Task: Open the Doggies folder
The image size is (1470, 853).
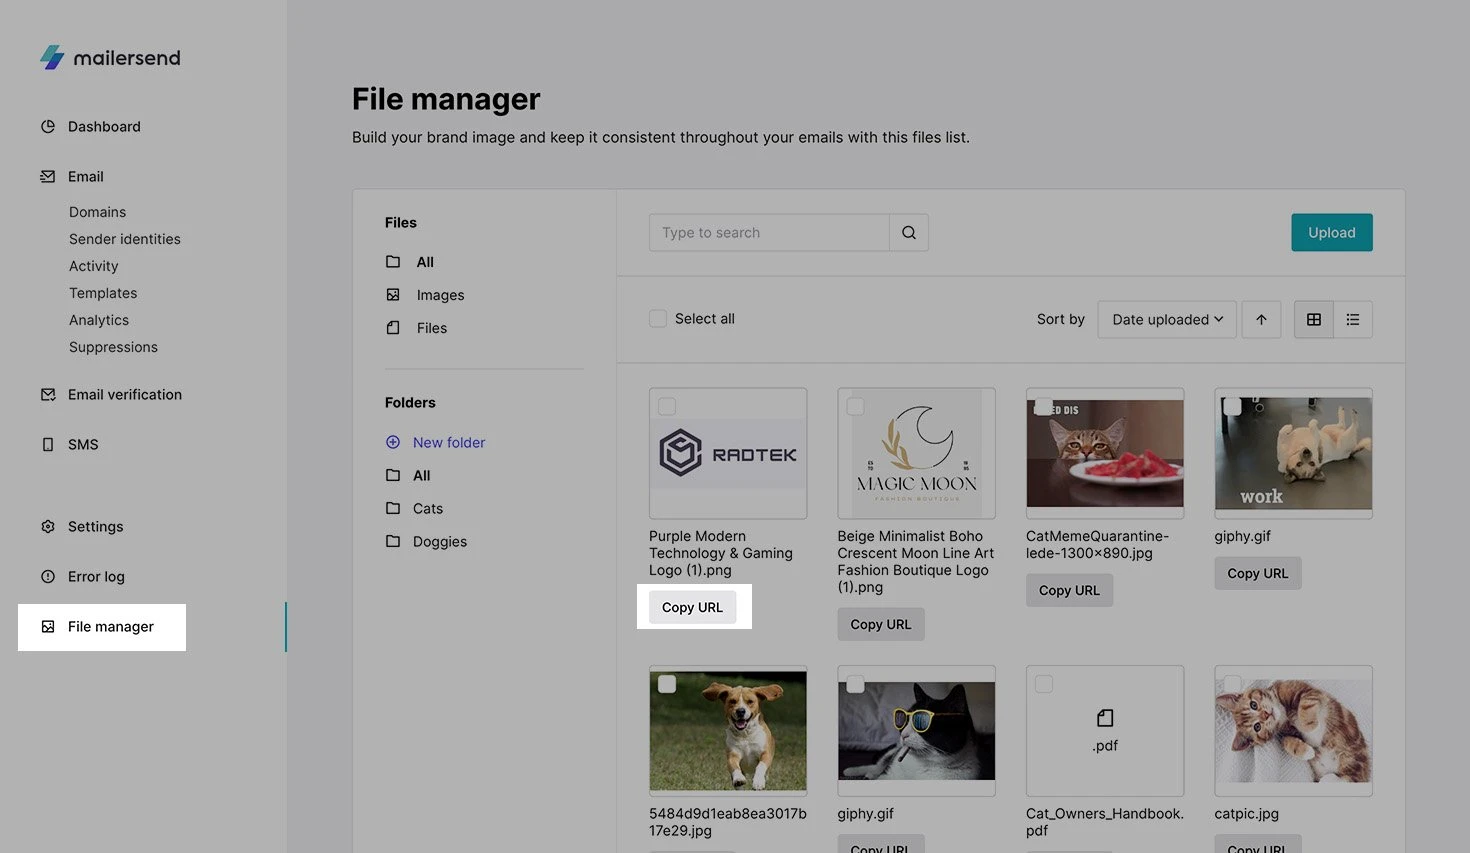Action: 439,542
